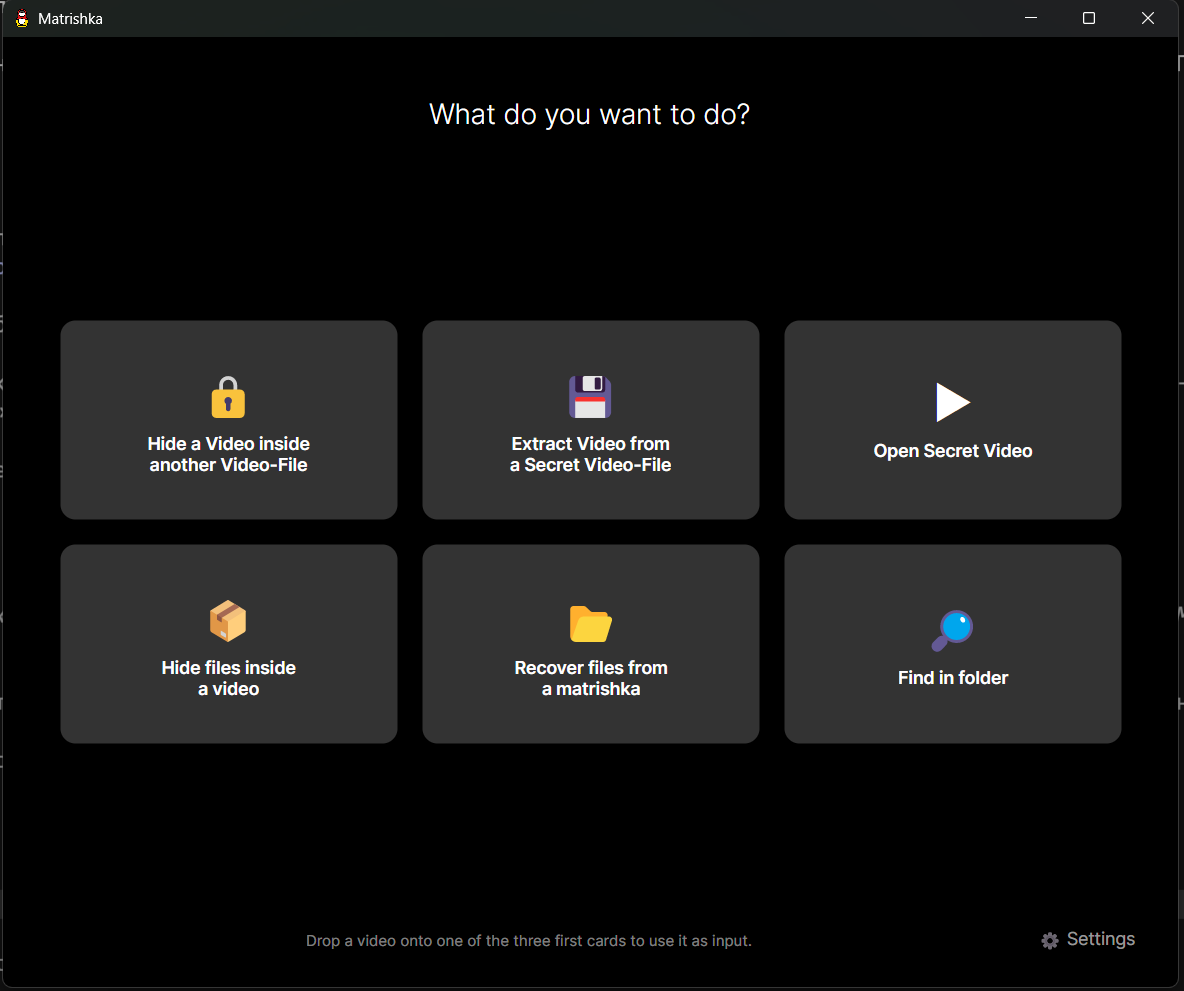
Task: Close the Matrishka window
Action: point(1148,18)
